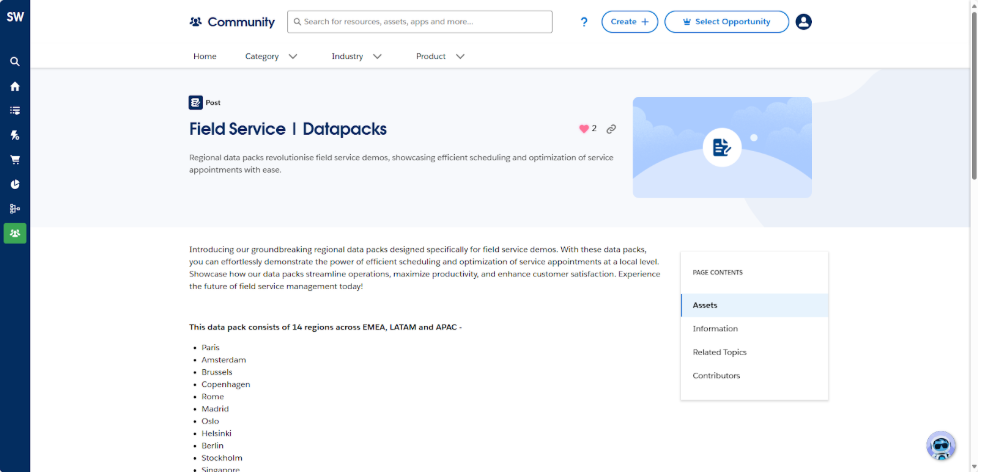Click the search resources input field

(x=420, y=22)
